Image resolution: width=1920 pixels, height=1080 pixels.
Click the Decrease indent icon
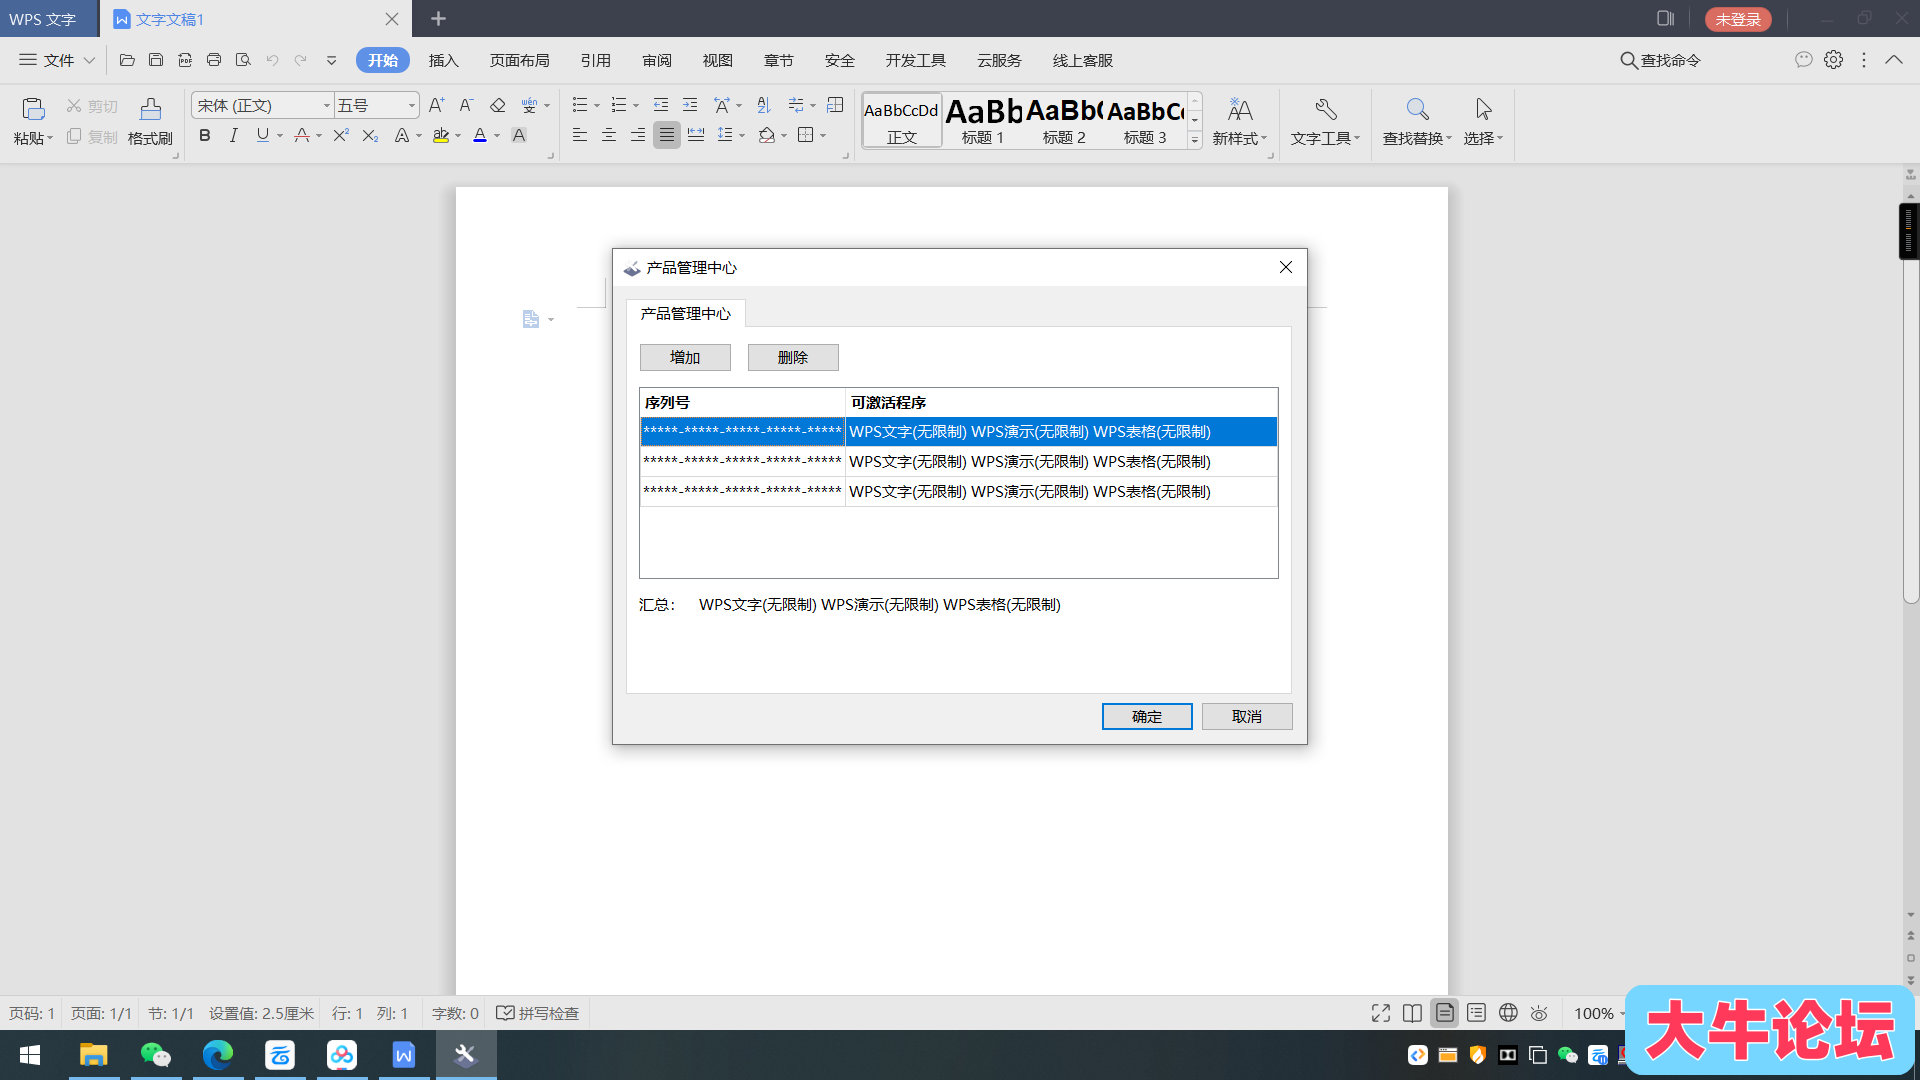point(661,105)
